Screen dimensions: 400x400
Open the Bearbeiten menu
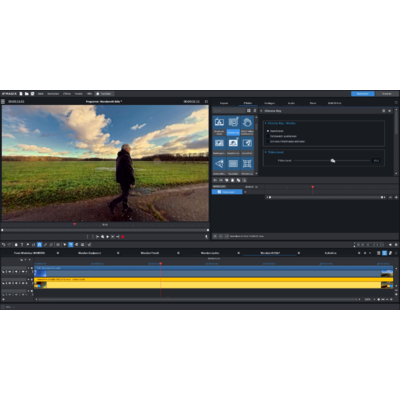pyautogui.click(x=53, y=94)
